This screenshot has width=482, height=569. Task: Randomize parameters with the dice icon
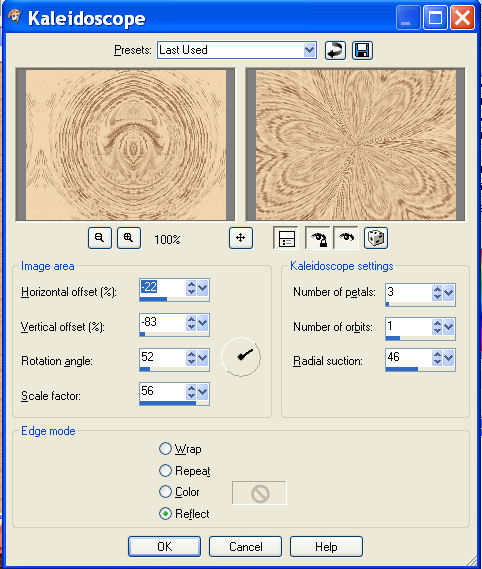point(376,238)
